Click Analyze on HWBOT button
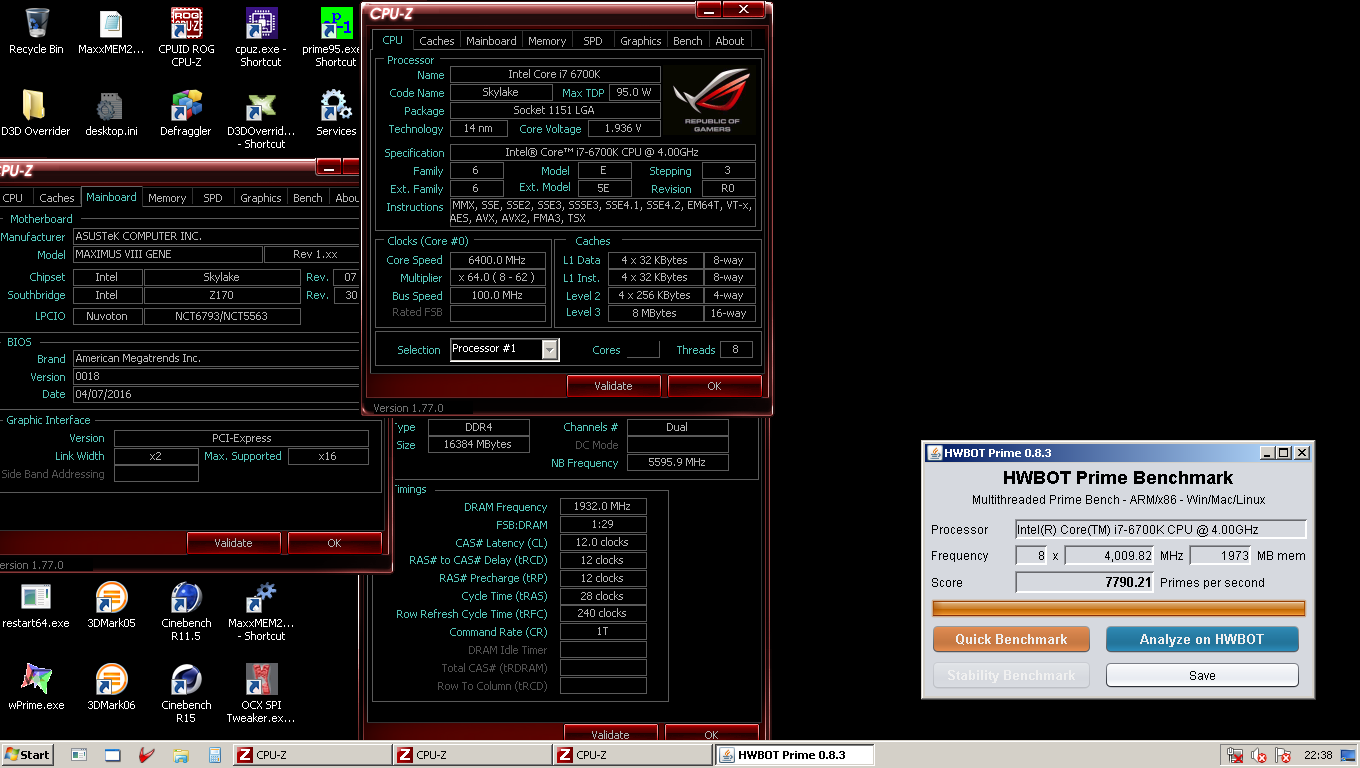The height and width of the screenshot is (768, 1360). click(1202, 639)
